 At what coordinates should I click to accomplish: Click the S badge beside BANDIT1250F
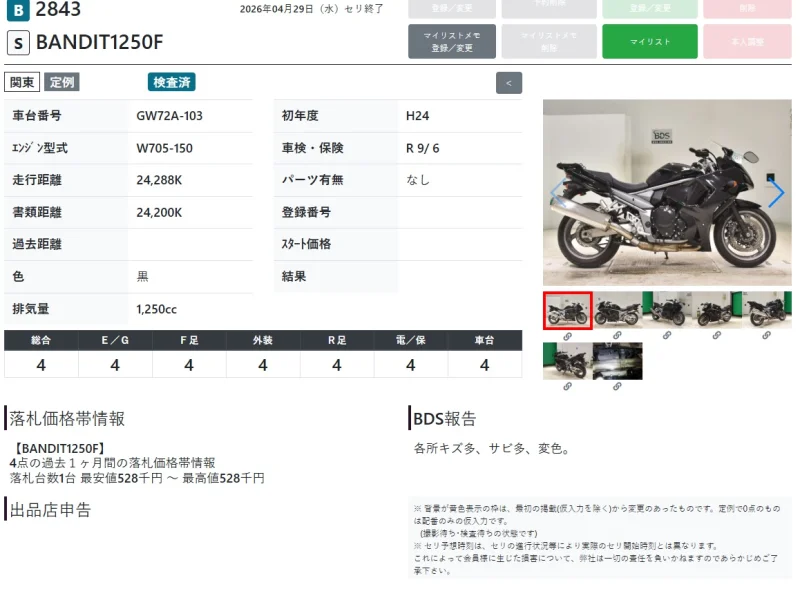18,43
